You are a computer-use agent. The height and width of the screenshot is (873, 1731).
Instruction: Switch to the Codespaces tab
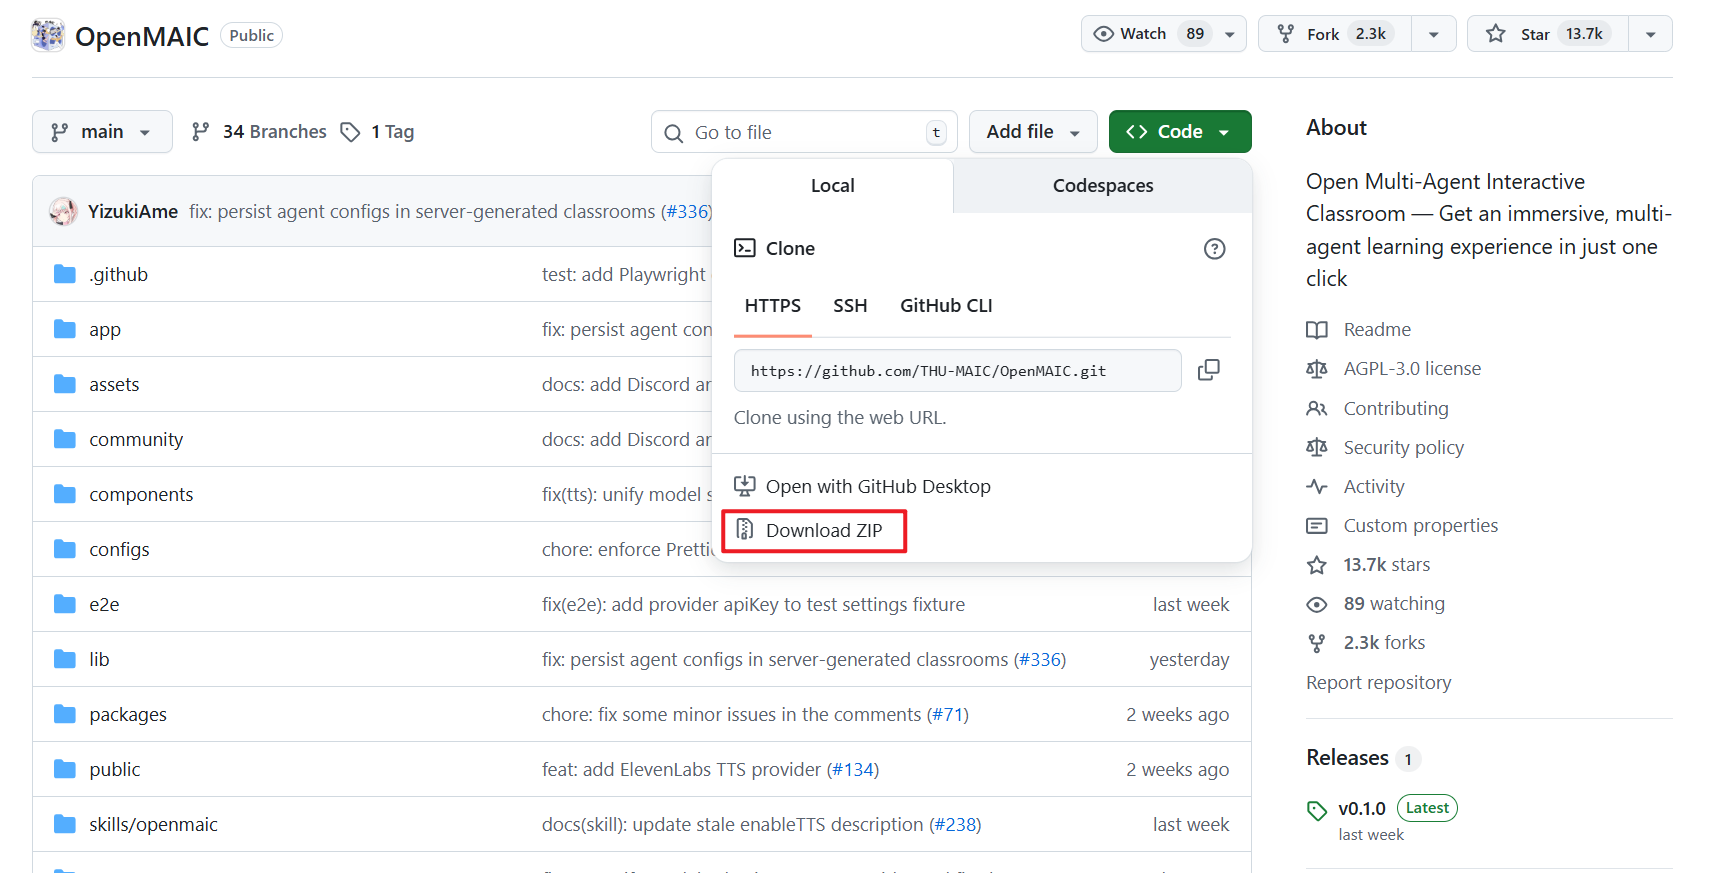click(x=1102, y=186)
